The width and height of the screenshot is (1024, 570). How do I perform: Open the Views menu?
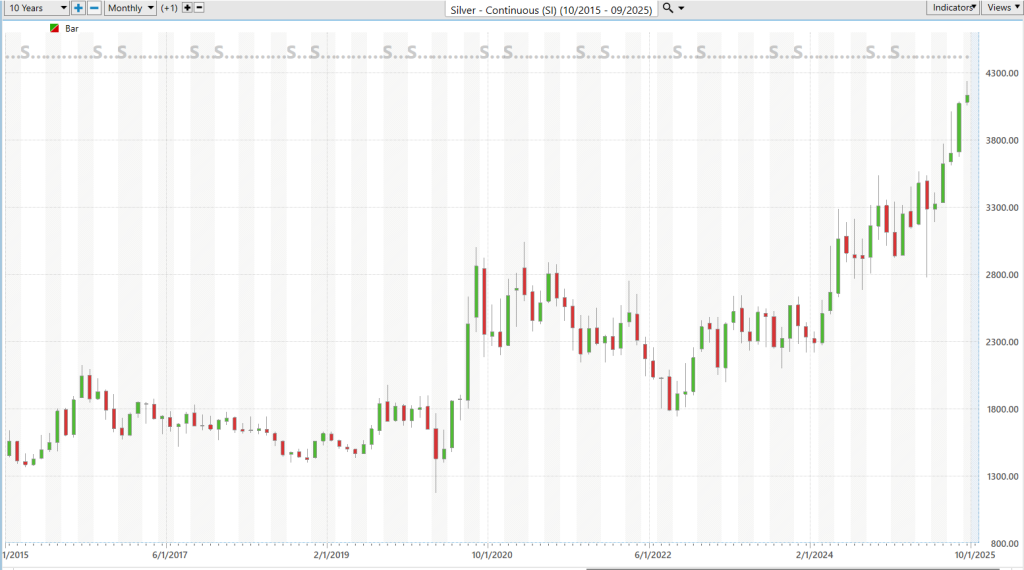(x=1002, y=8)
